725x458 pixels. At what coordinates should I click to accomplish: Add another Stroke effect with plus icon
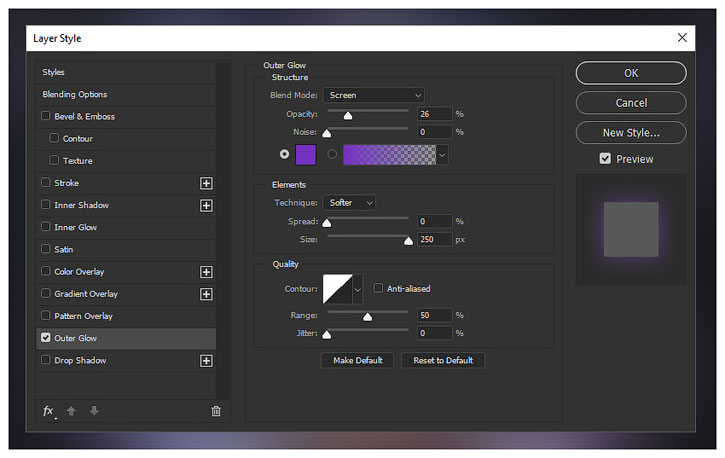click(x=206, y=183)
